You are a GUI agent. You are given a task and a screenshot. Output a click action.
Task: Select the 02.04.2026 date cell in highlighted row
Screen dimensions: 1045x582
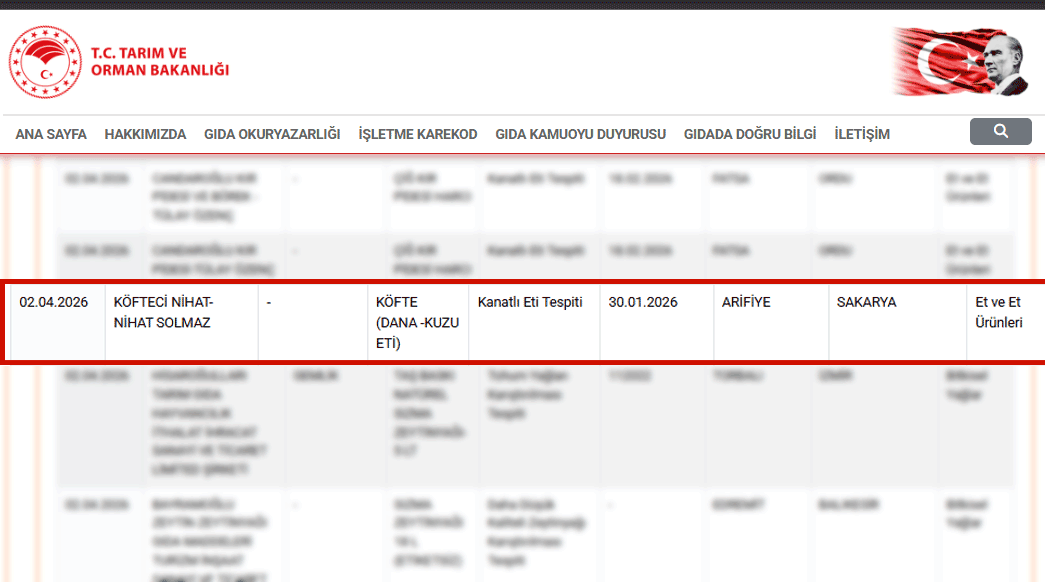point(54,303)
